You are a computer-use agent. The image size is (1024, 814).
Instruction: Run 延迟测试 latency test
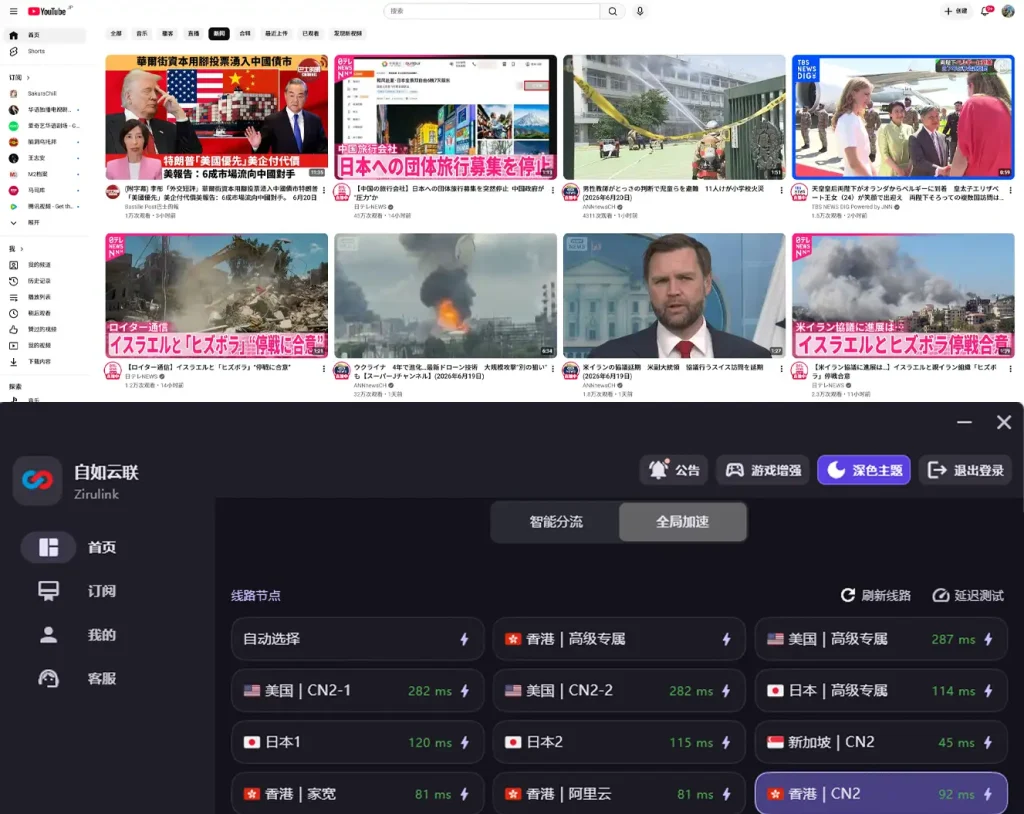[968, 595]
